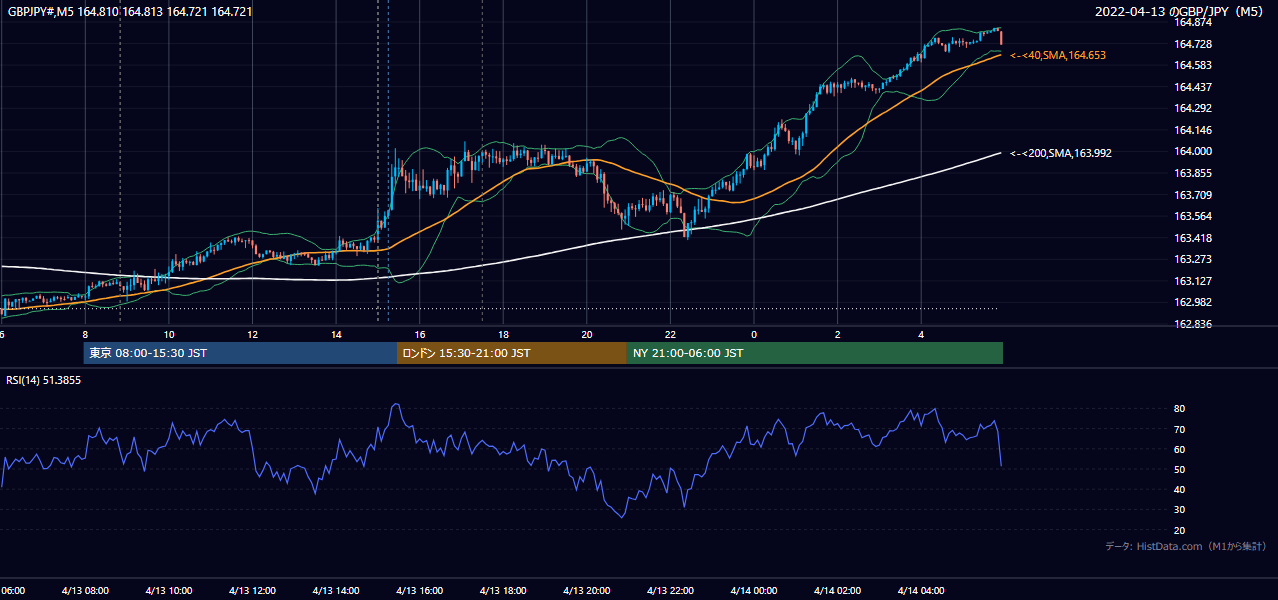The image size is (1278, 600).
Task: Click price axis value 163.564
Action: [1193, 216]
